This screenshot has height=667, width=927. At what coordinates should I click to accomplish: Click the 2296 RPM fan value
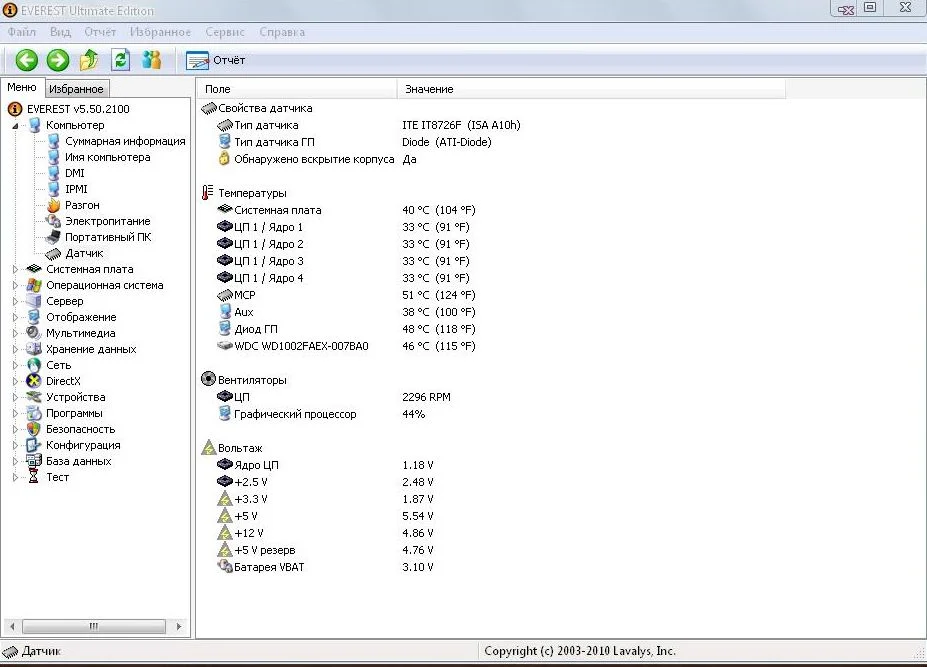[426, 397]
